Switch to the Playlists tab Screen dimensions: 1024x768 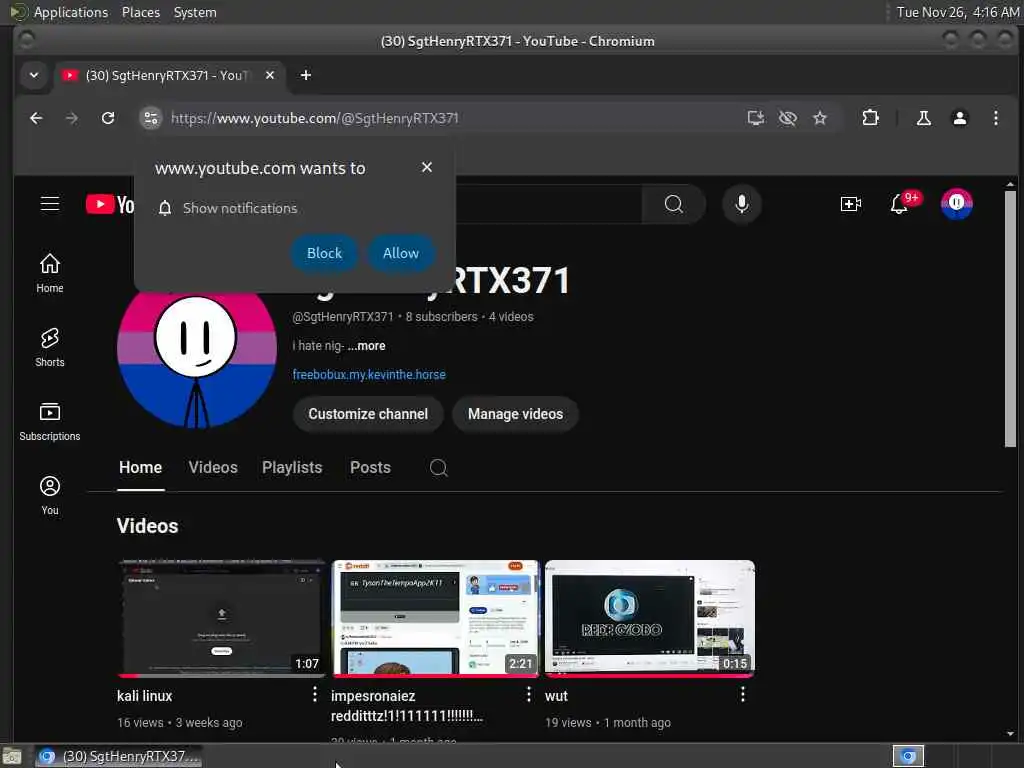[x=292, y=468]
